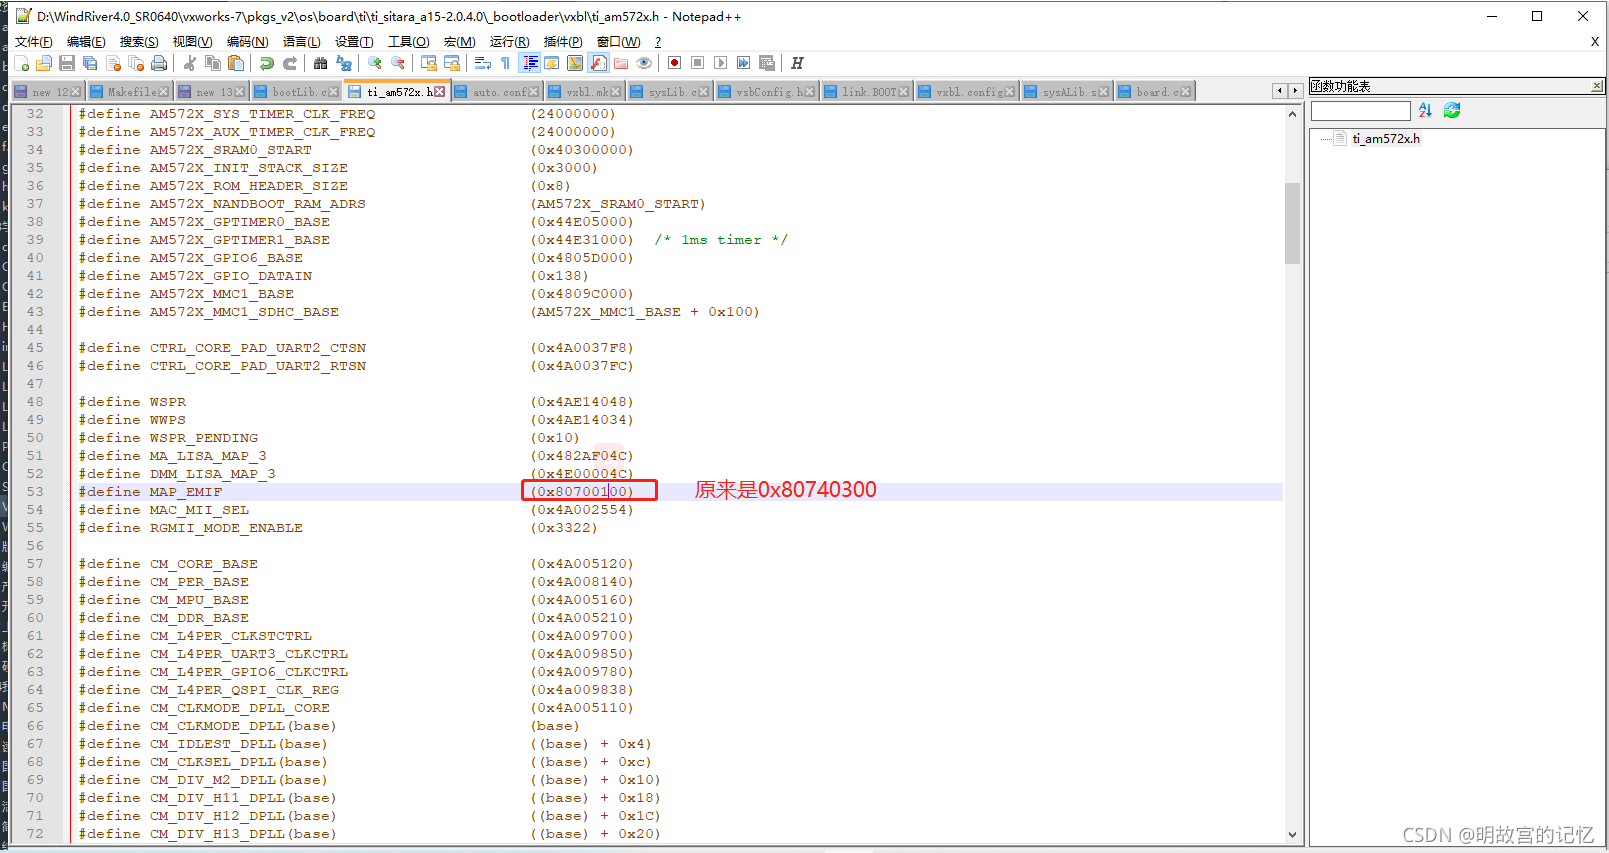Click the Zoom Out magnifier icon
The width and height of the screenshot is (1609, 853).
tap(398, 63)
